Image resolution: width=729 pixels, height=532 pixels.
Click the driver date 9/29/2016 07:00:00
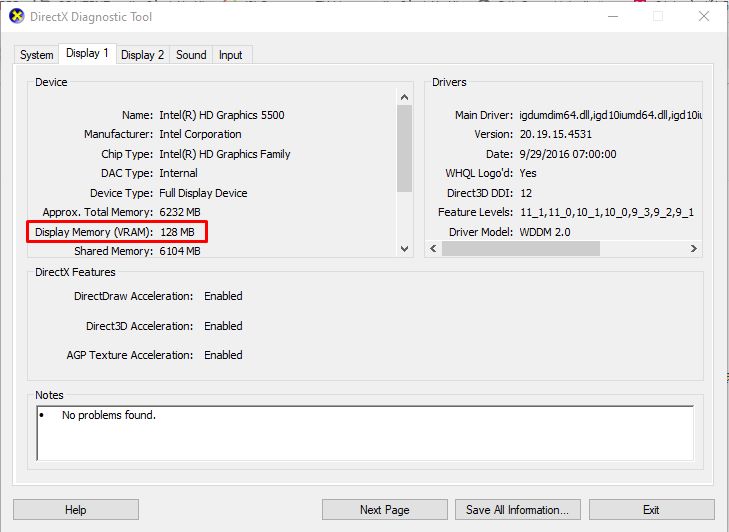click(568, 154)
